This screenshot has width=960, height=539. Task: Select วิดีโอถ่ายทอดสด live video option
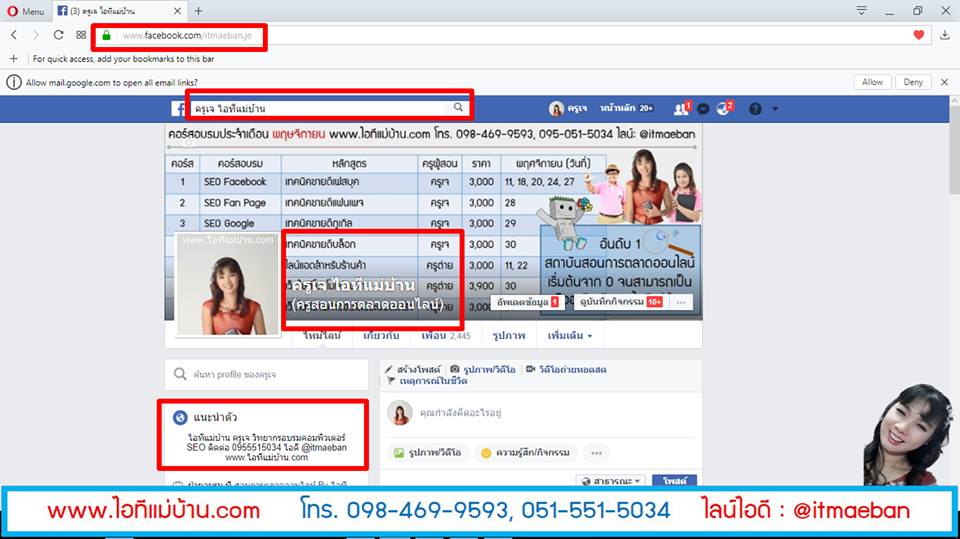click(566, 369)
